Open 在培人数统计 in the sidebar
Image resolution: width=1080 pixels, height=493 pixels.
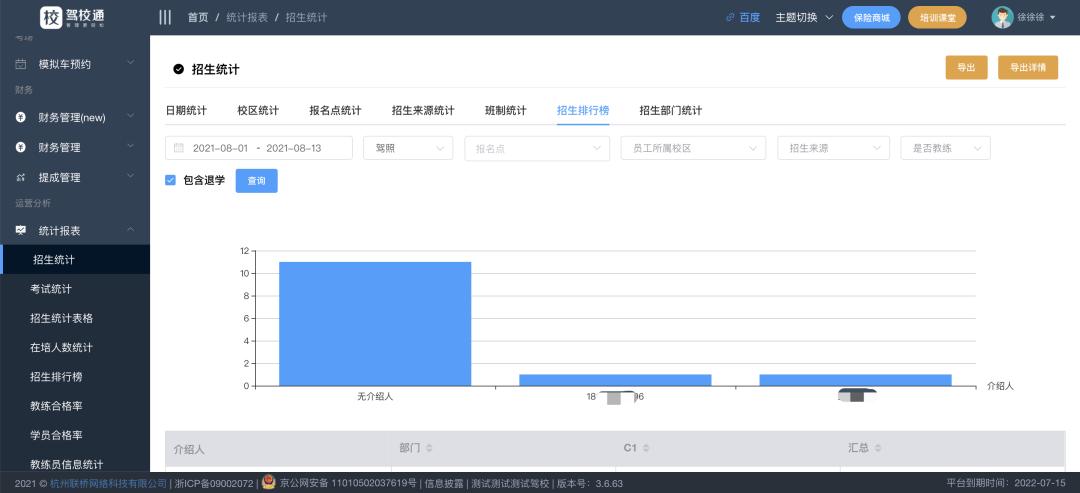(x=74, y=348)
